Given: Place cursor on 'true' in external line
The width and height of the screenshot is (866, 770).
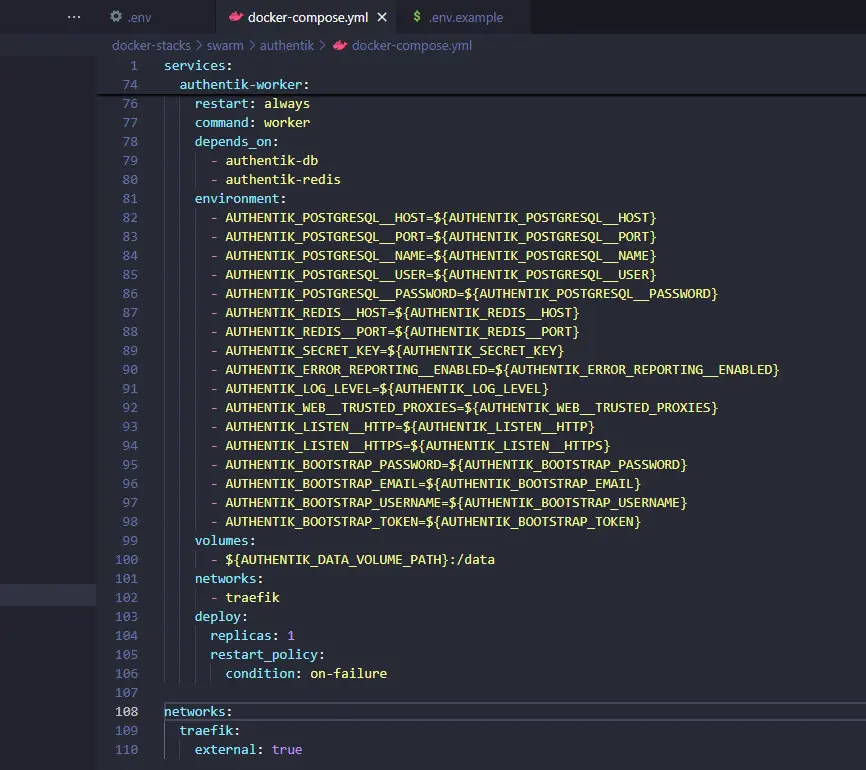Looking at the screenshot, I should point(286,750).
